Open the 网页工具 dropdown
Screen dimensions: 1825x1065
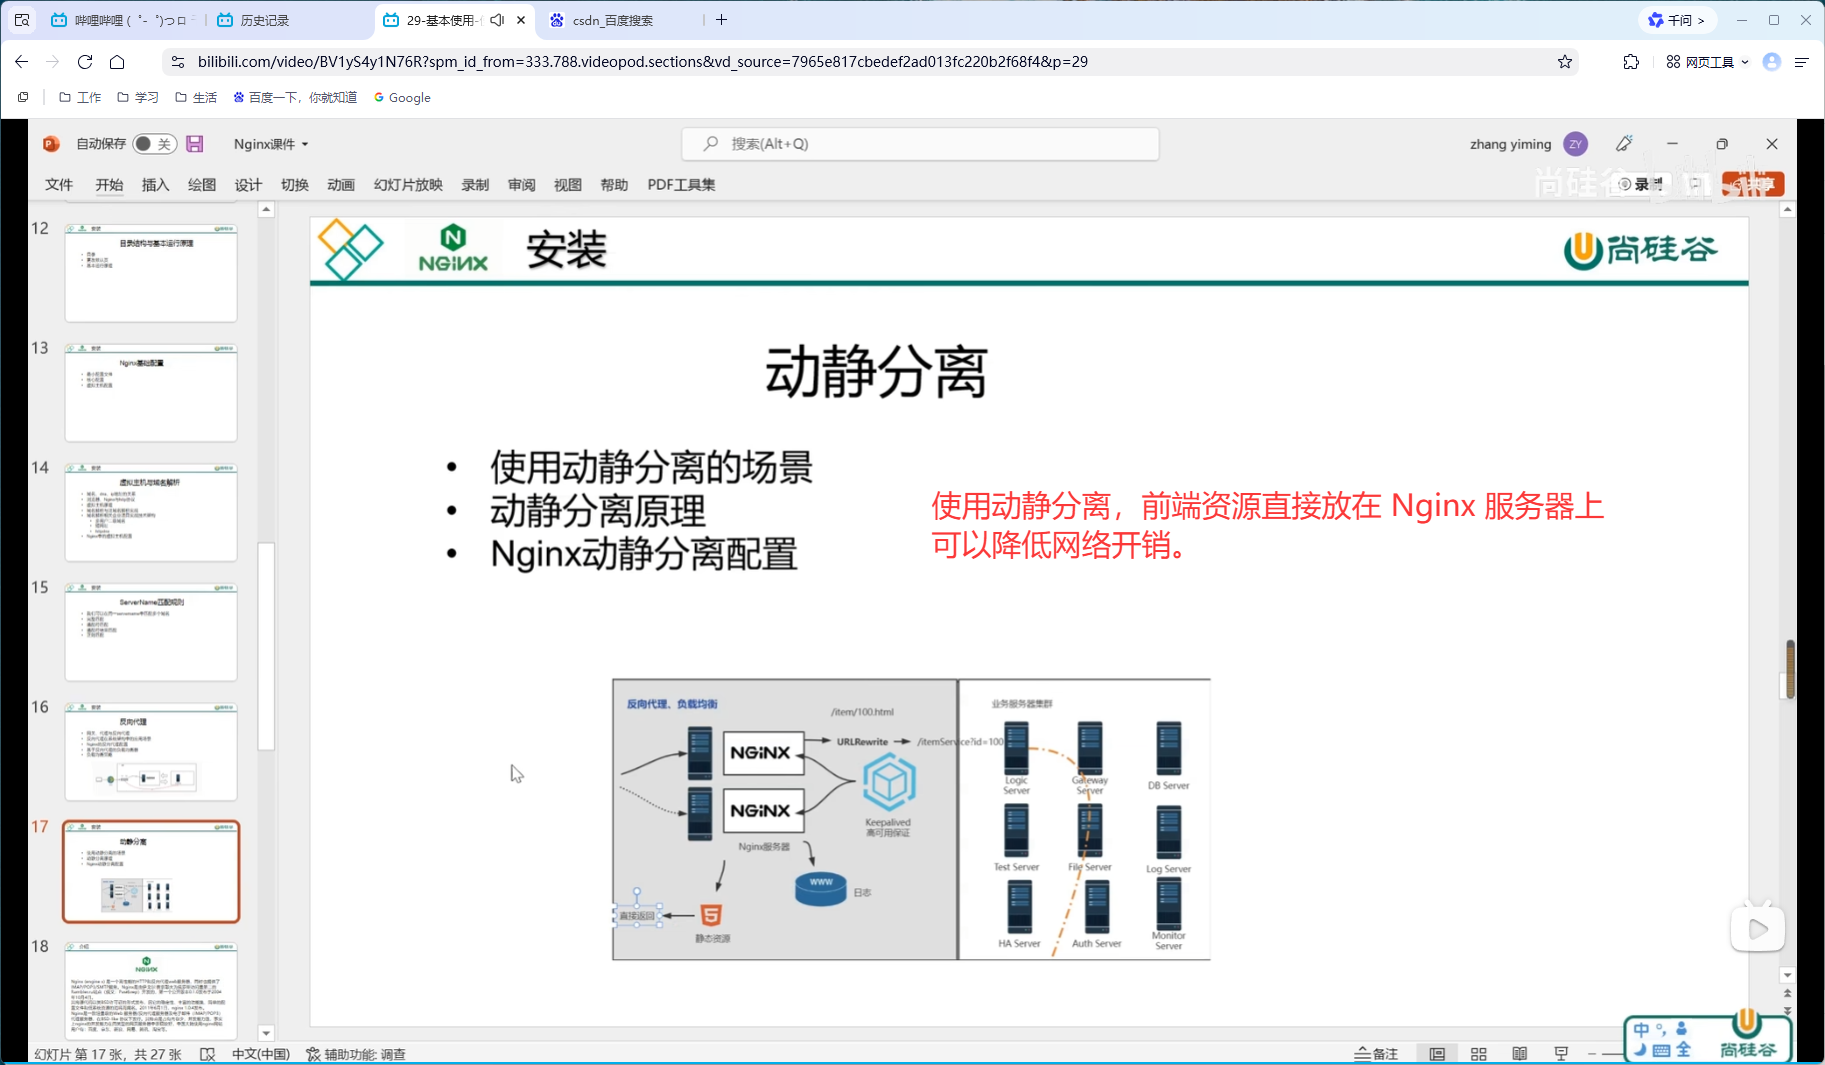pyautogui.click(x=1708, y=62)
